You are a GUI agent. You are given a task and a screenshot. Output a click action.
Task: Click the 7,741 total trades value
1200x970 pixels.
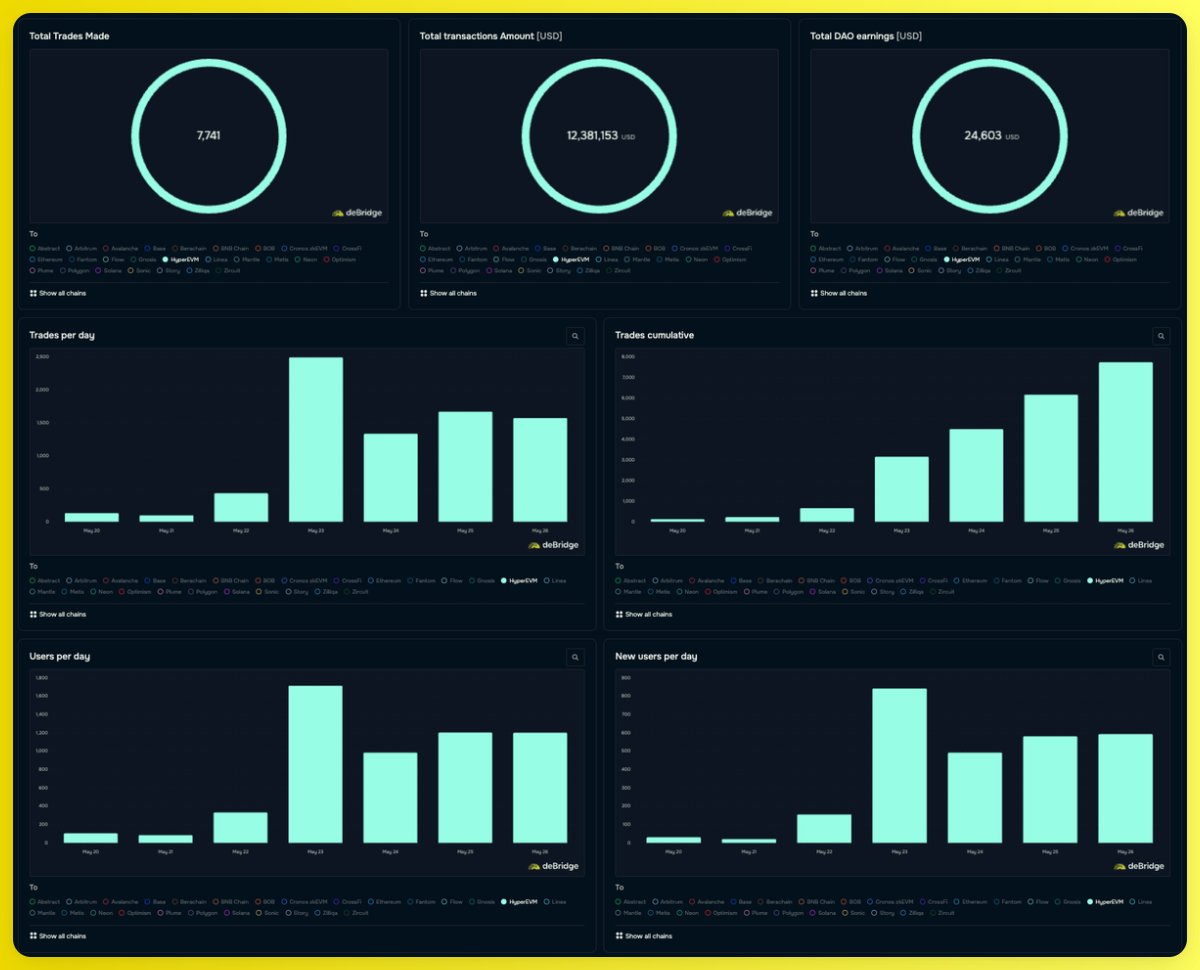pos(209,135)
